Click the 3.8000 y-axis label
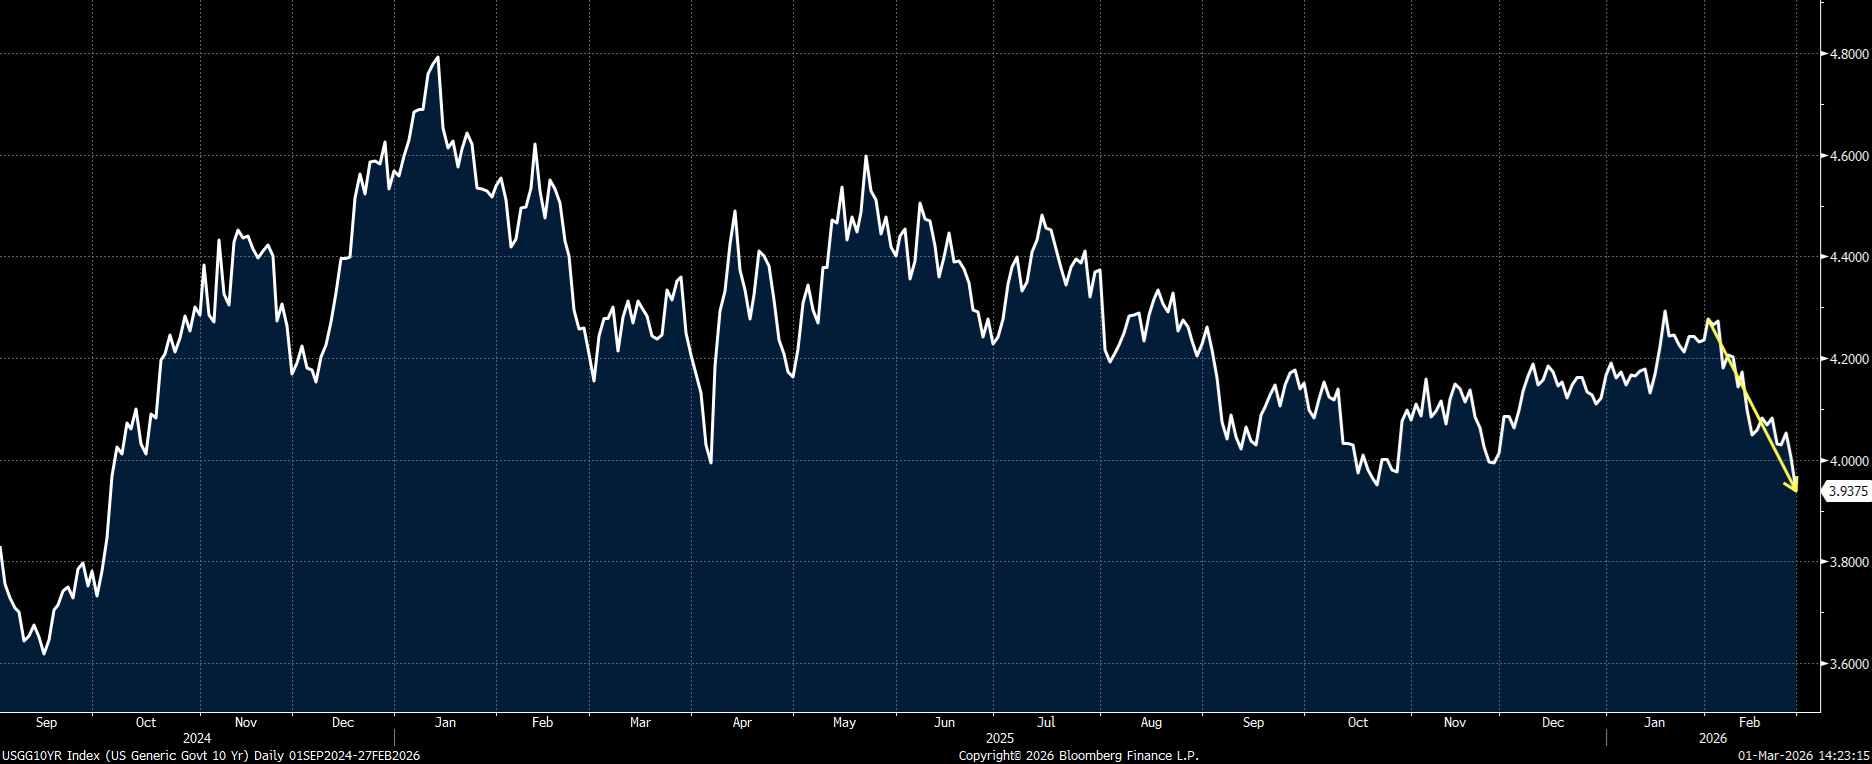 pos(1849,562)
